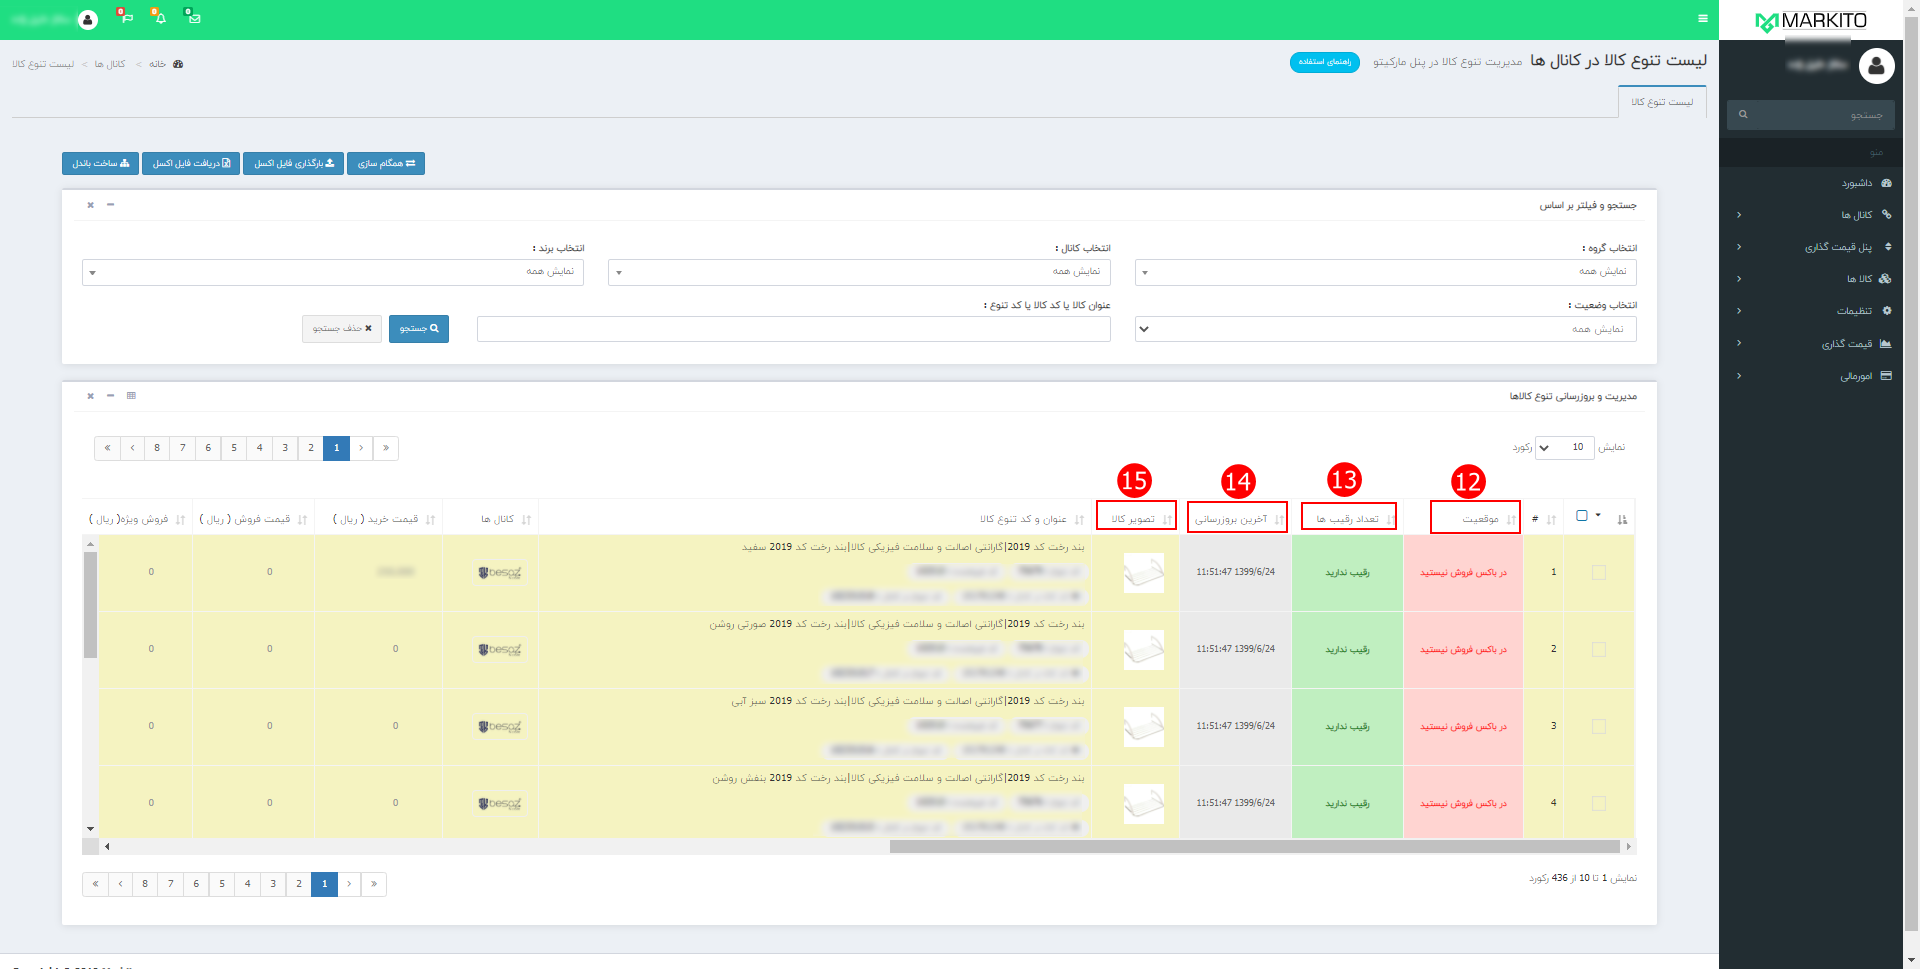Open the table columns grid icon

pyautogui.click(x=131, y=396)
